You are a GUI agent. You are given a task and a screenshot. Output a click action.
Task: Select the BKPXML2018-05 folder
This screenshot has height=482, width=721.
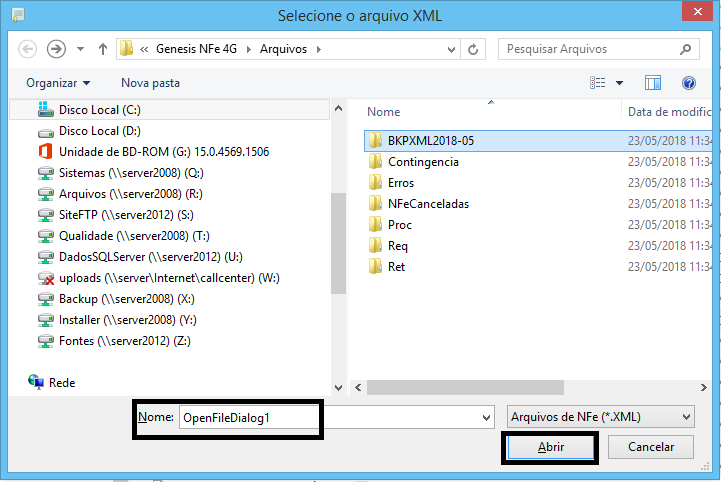point(430,141)
